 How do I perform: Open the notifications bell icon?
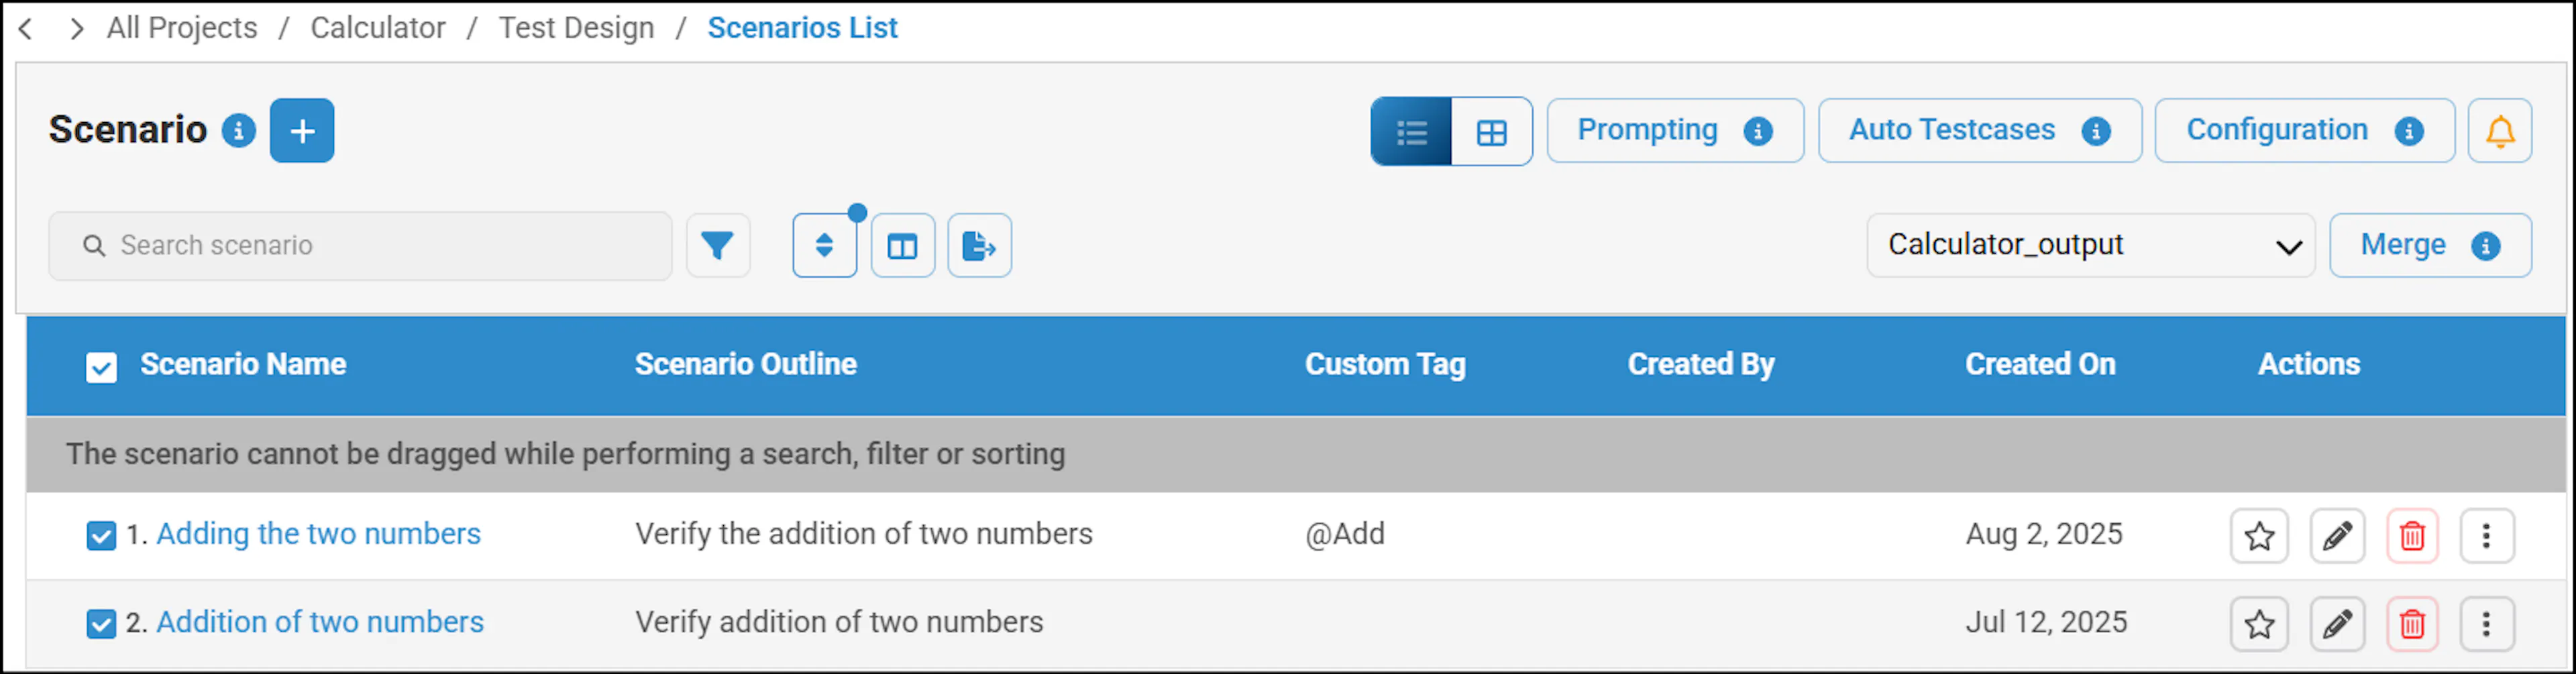[x=2499, y=130]
